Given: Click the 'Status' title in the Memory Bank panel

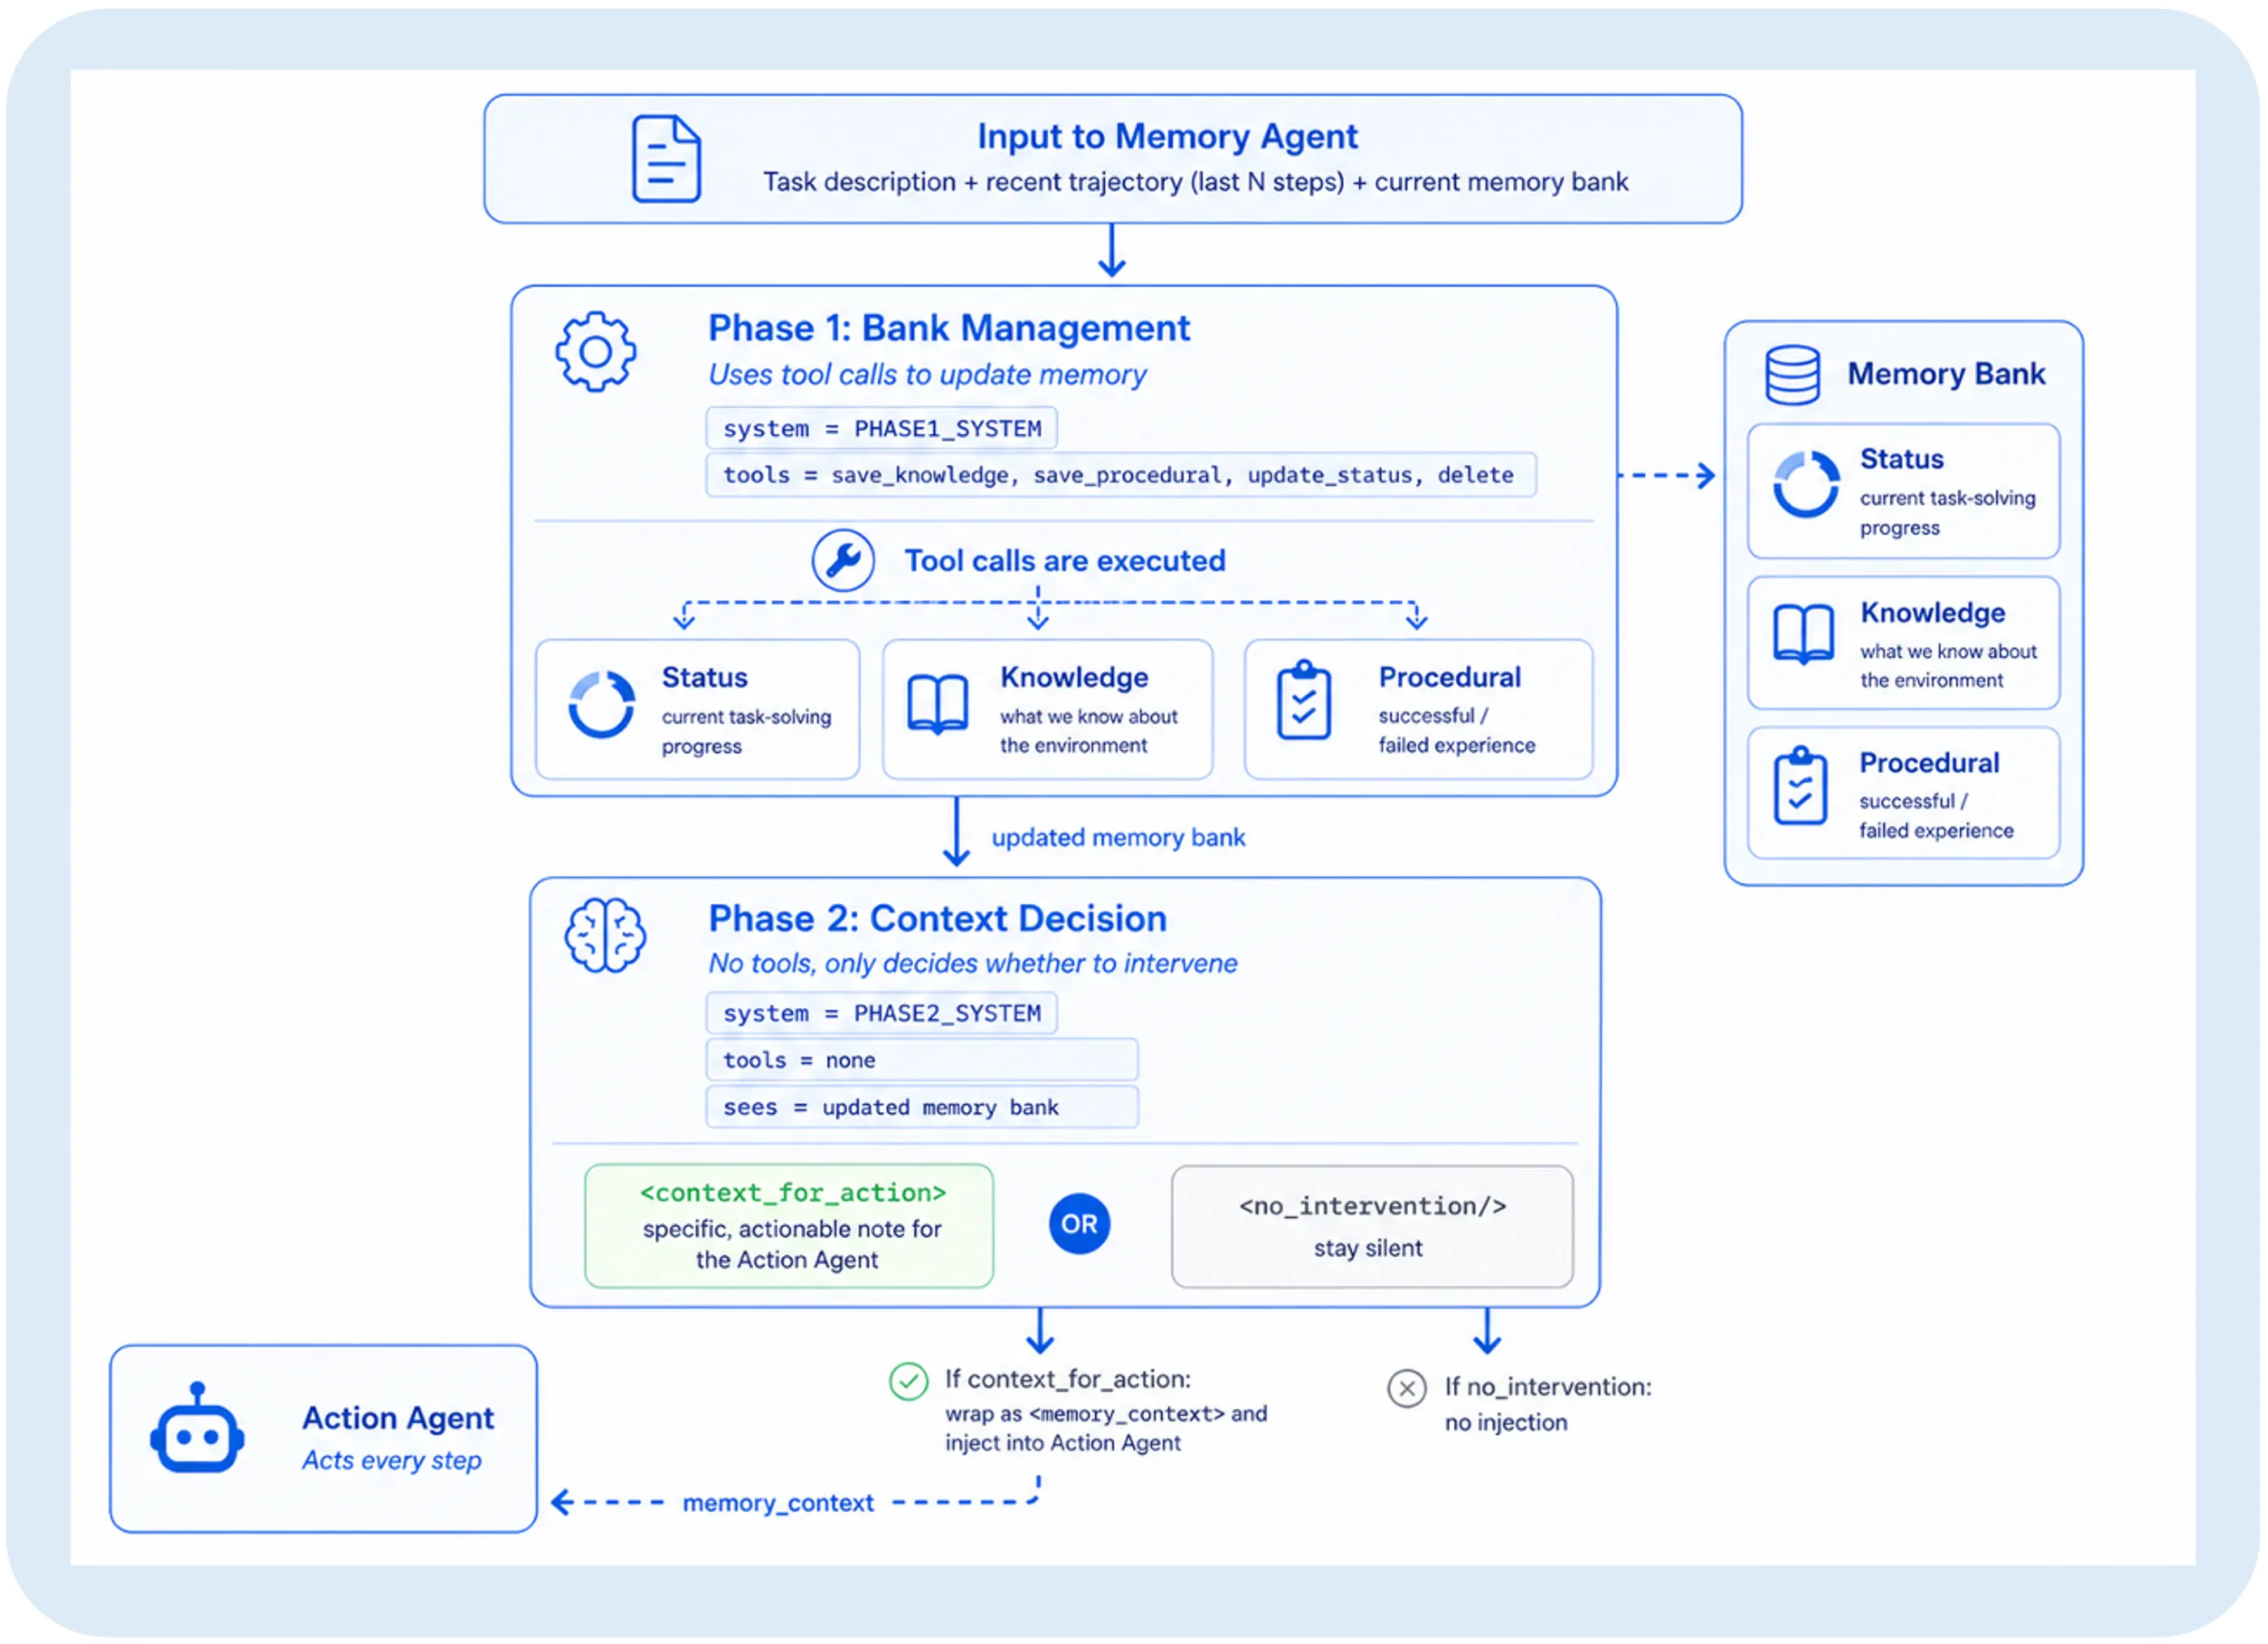Looking at the screenshot, I should [x=1901, y=459].
